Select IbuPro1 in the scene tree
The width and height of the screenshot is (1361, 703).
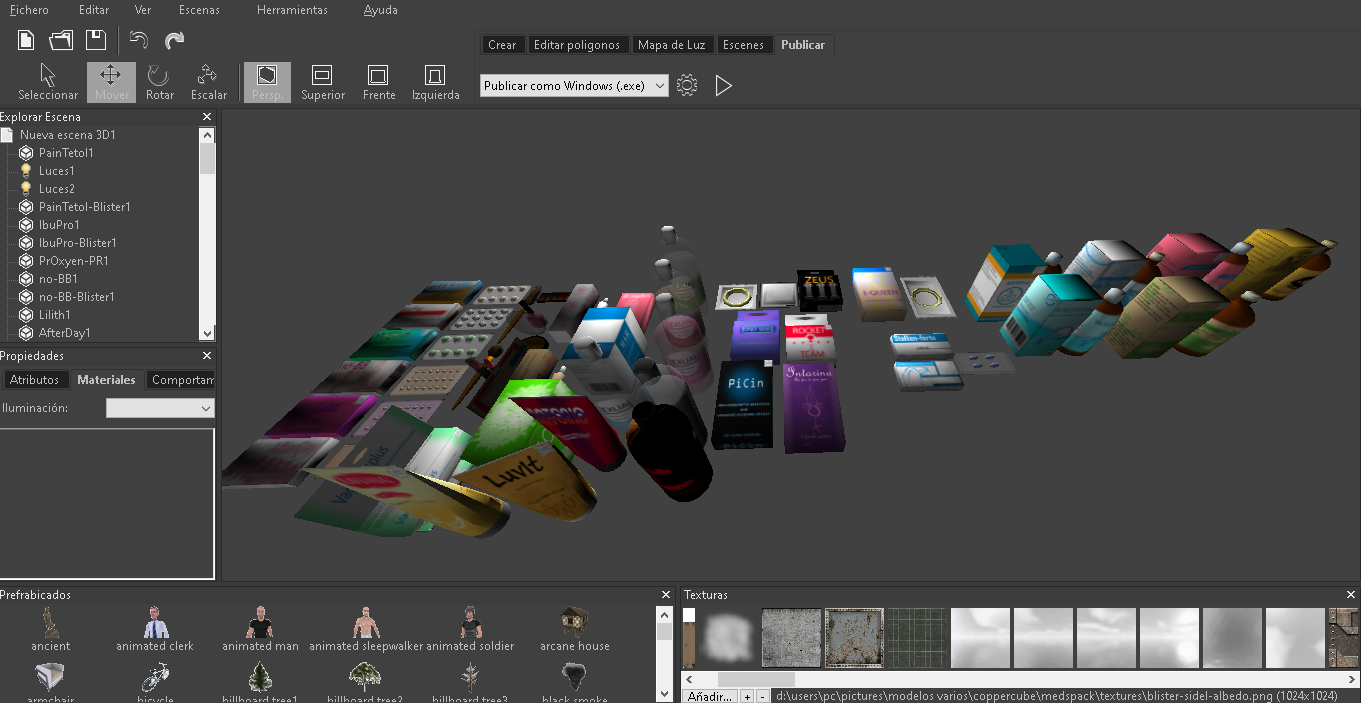pos(59,225)
